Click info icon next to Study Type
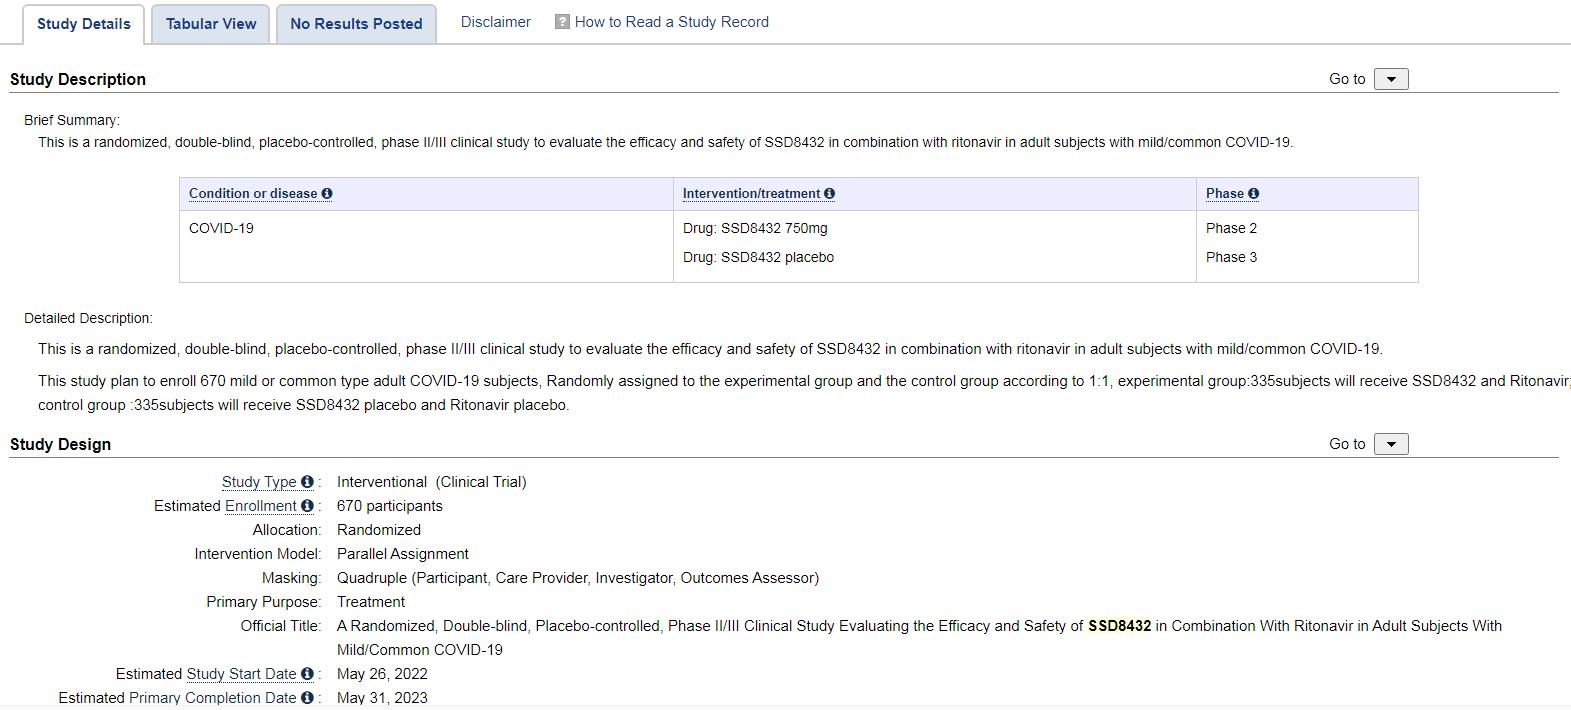This screenshot has height=710, width=1571. tap(307, 482)
